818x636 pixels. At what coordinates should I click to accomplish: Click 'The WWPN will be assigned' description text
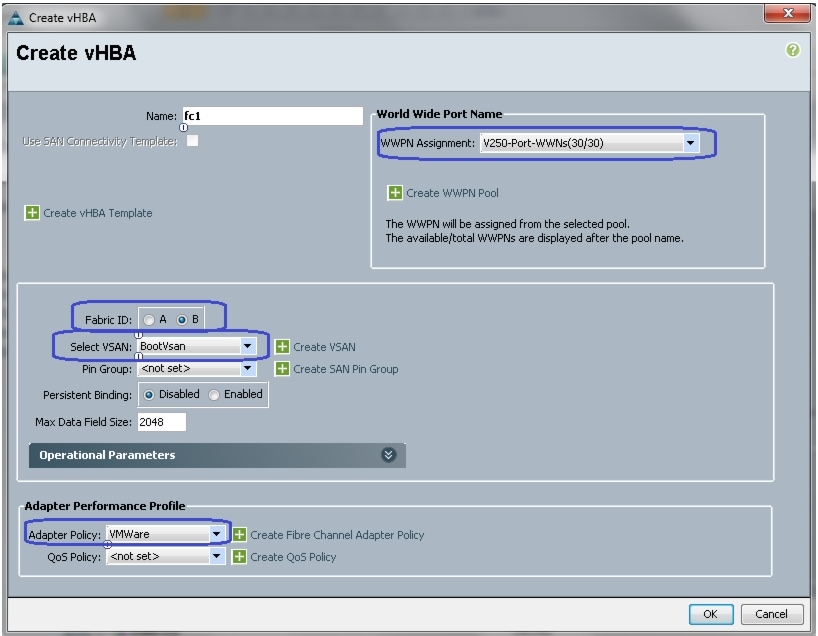click(508, 224)
